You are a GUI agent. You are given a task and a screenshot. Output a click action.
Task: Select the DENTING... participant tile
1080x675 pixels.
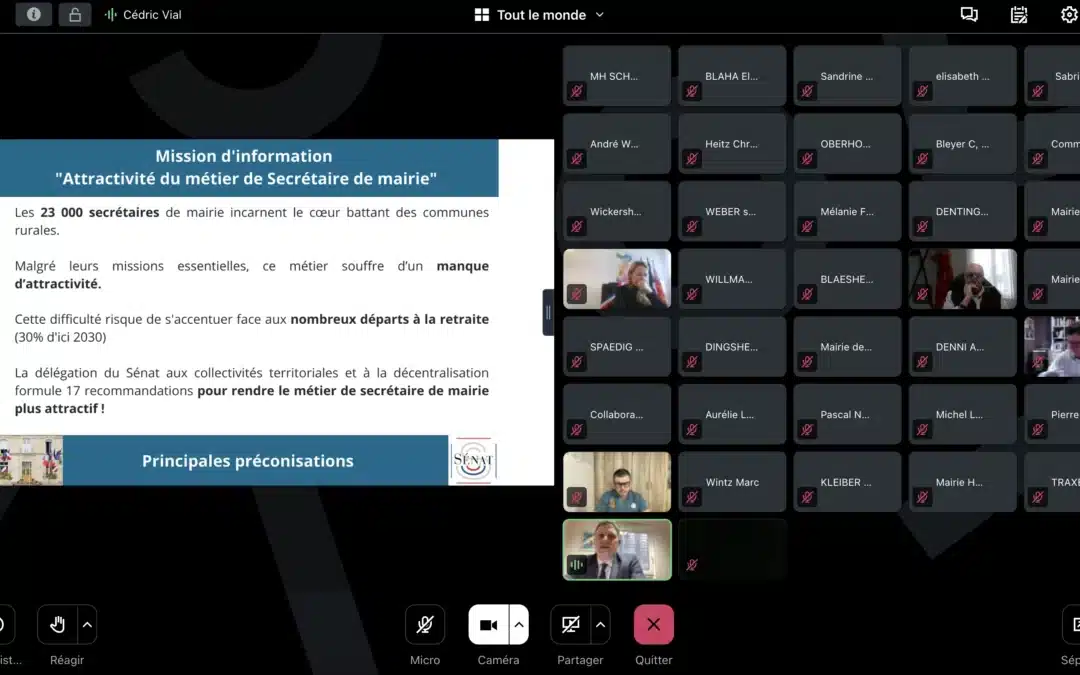(x=963, y=211)
